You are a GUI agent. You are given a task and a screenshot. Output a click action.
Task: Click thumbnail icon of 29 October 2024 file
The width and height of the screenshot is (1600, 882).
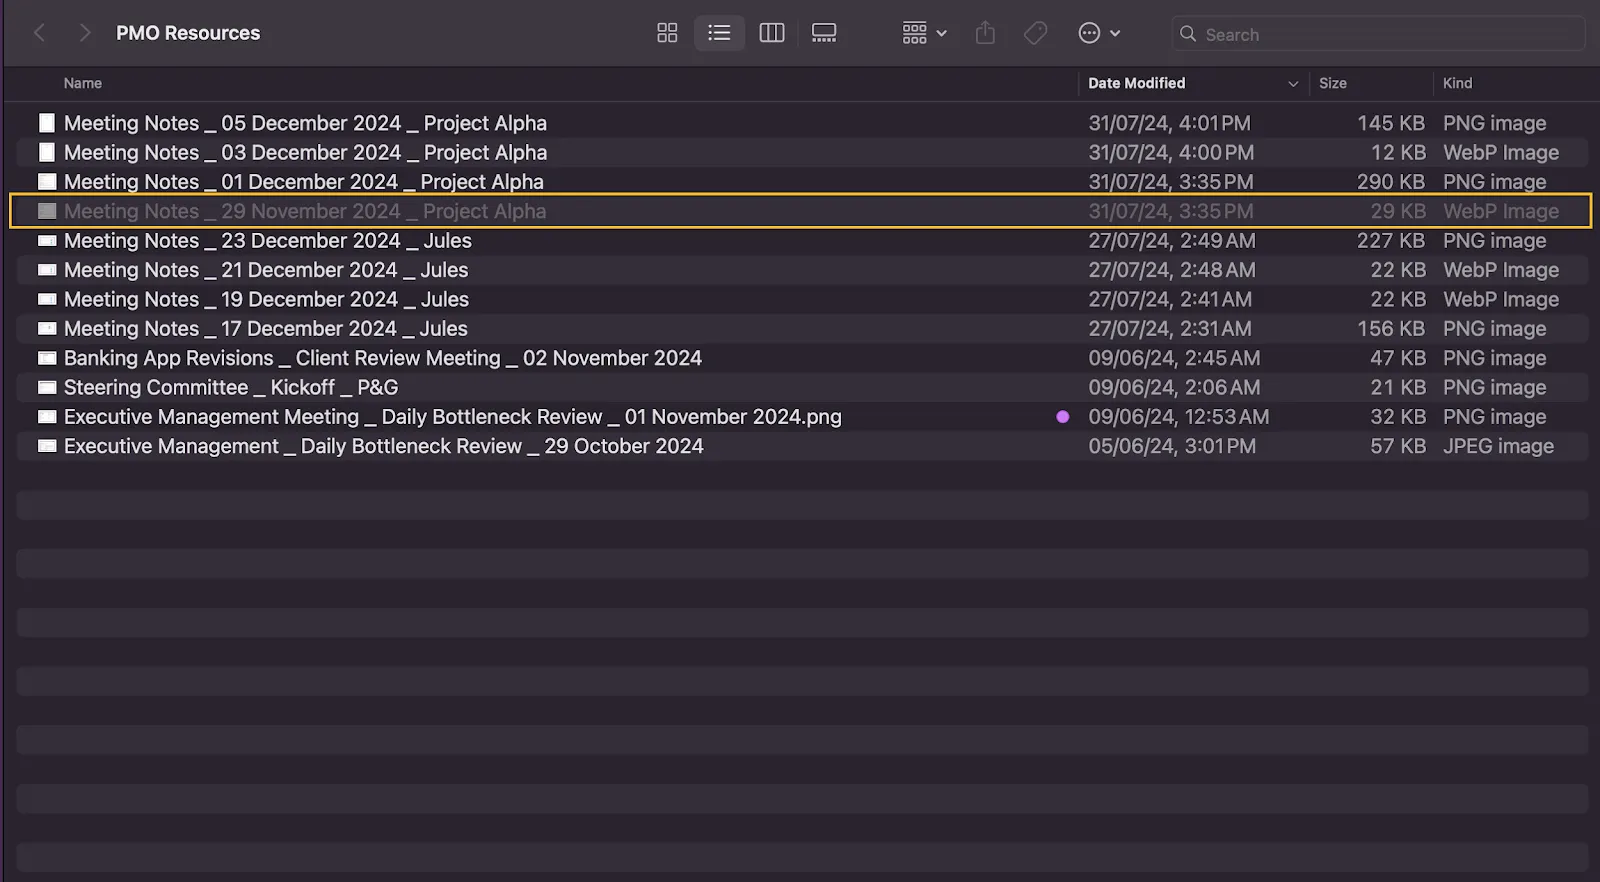click(x=46, y=446)
